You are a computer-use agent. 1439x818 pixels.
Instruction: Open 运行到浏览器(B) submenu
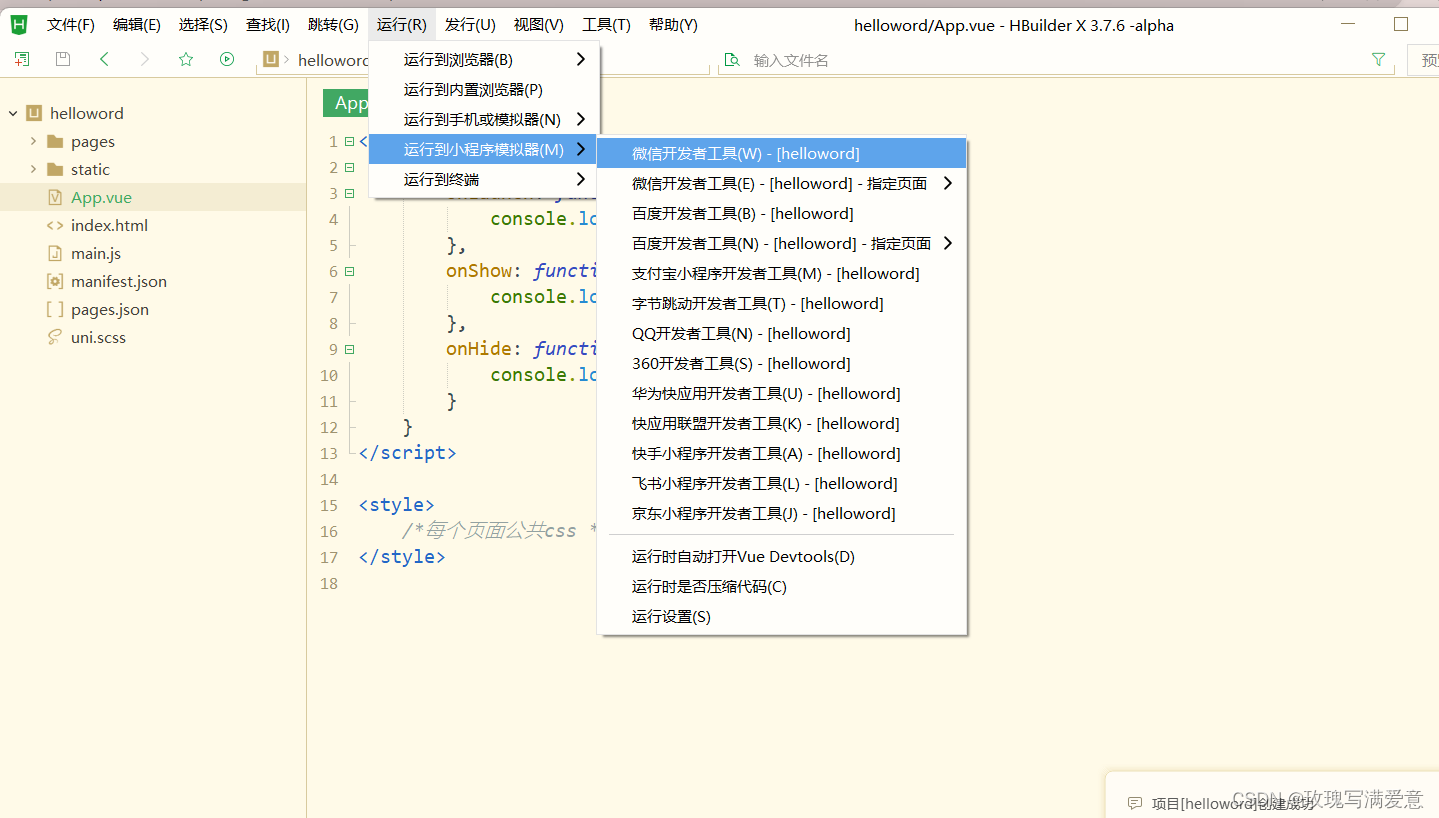[483, 60]
